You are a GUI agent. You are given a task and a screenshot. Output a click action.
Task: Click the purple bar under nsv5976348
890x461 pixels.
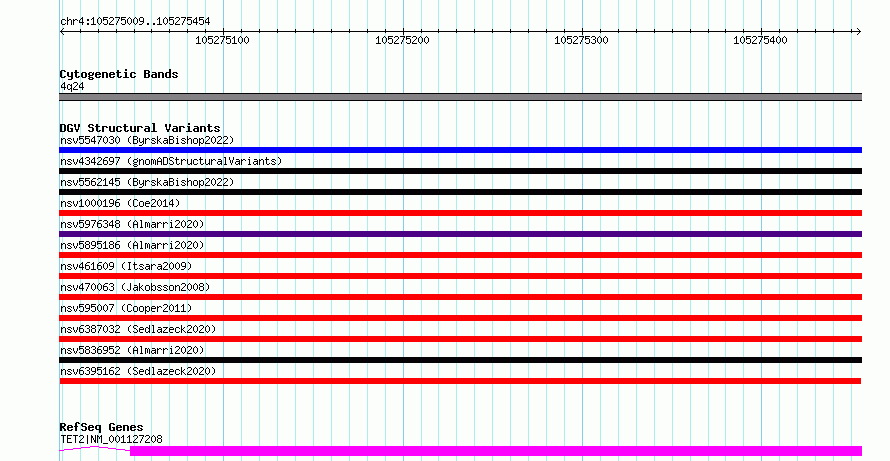click(x=460, y=234)
